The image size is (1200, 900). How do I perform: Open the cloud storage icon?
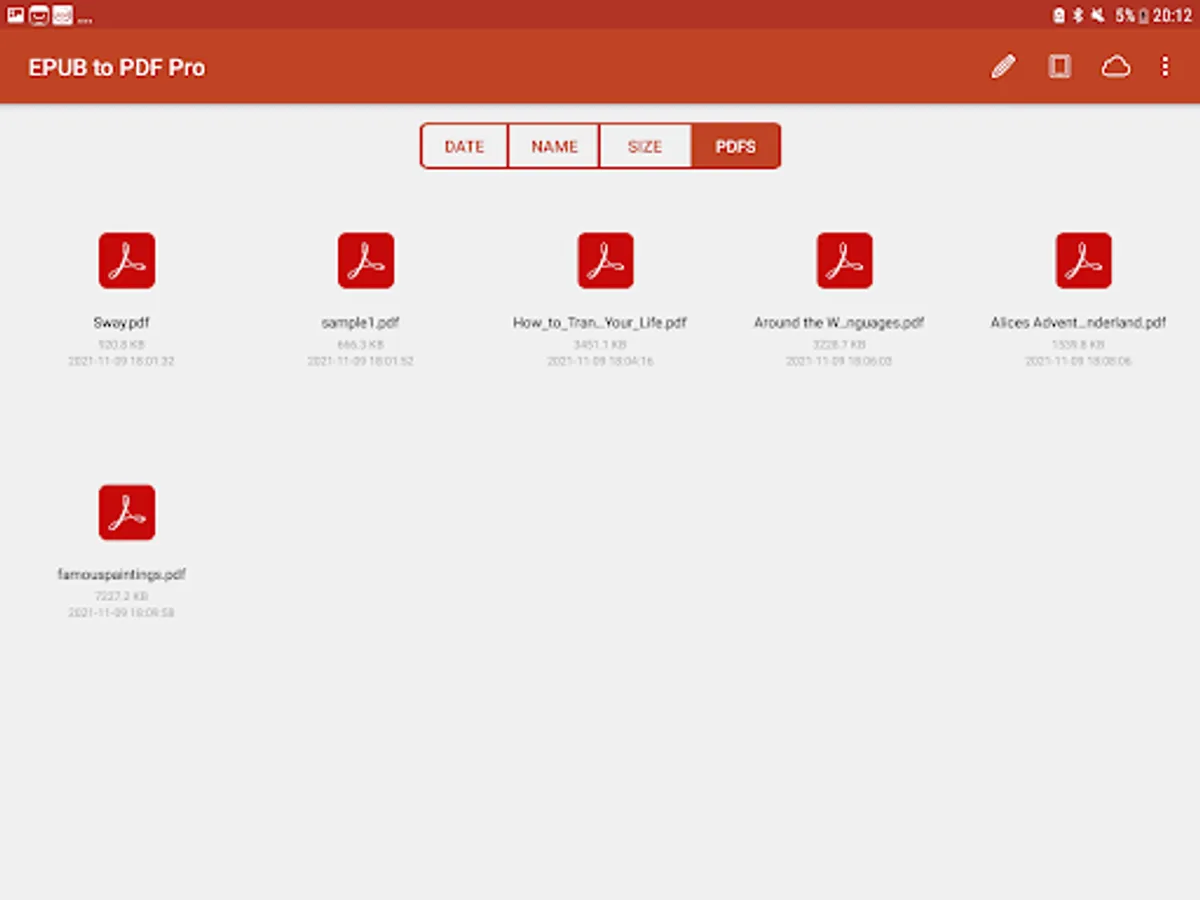pyautogui.click(x=1115, y=67)
